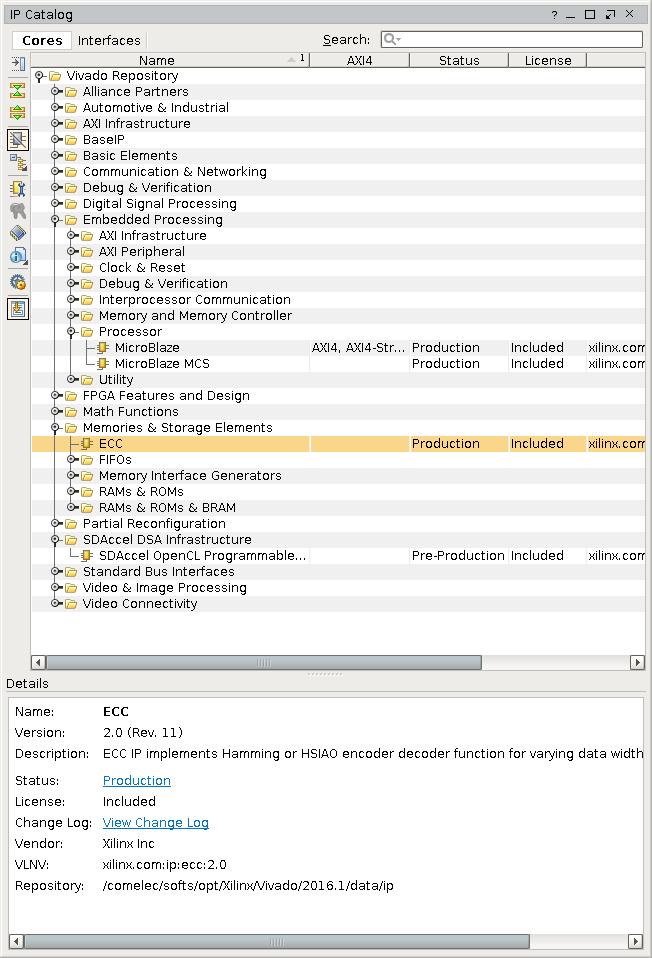Expand the Alliance Partners folder
652x958 pixels.
[x=56, y=92]
